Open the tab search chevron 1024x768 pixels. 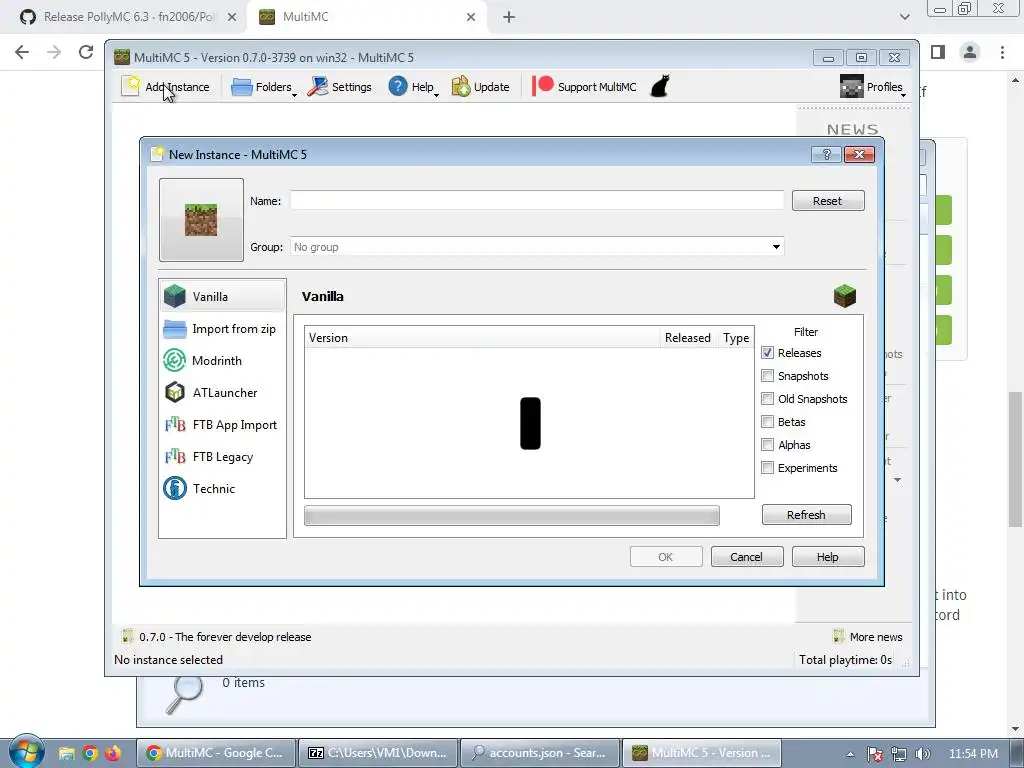904,17
